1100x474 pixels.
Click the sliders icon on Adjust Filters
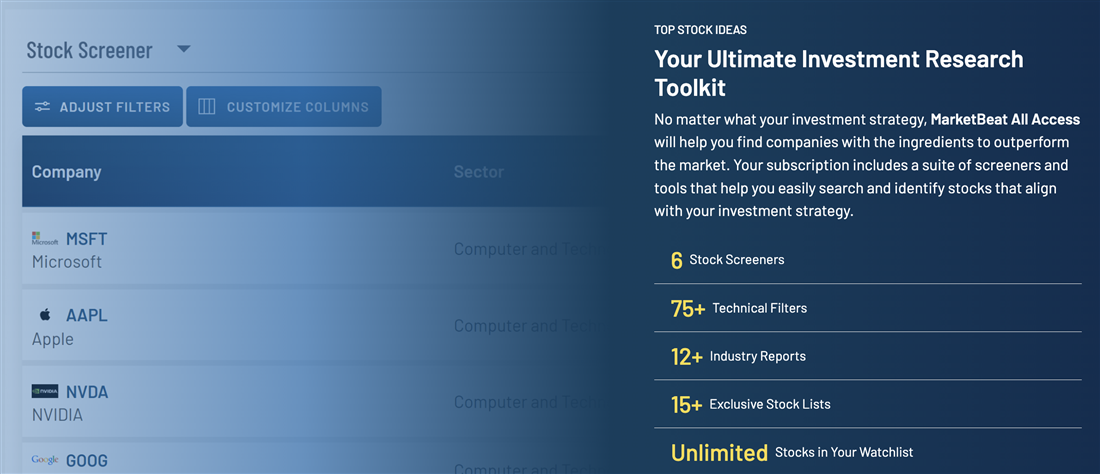(42, 107)
